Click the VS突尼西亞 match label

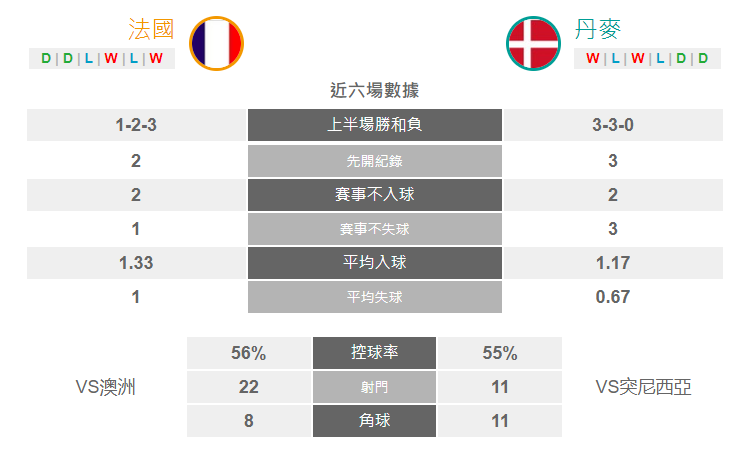pyautogui.click(x=643, y=387)
